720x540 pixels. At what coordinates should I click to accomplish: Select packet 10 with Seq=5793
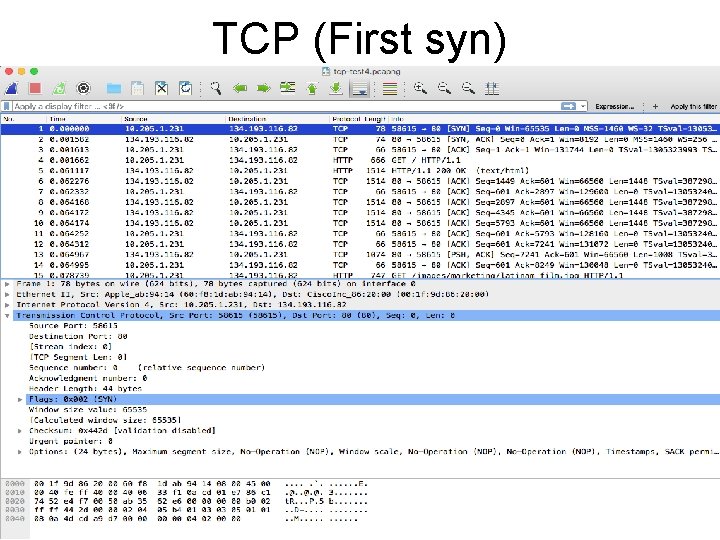(x=360, y=223)
